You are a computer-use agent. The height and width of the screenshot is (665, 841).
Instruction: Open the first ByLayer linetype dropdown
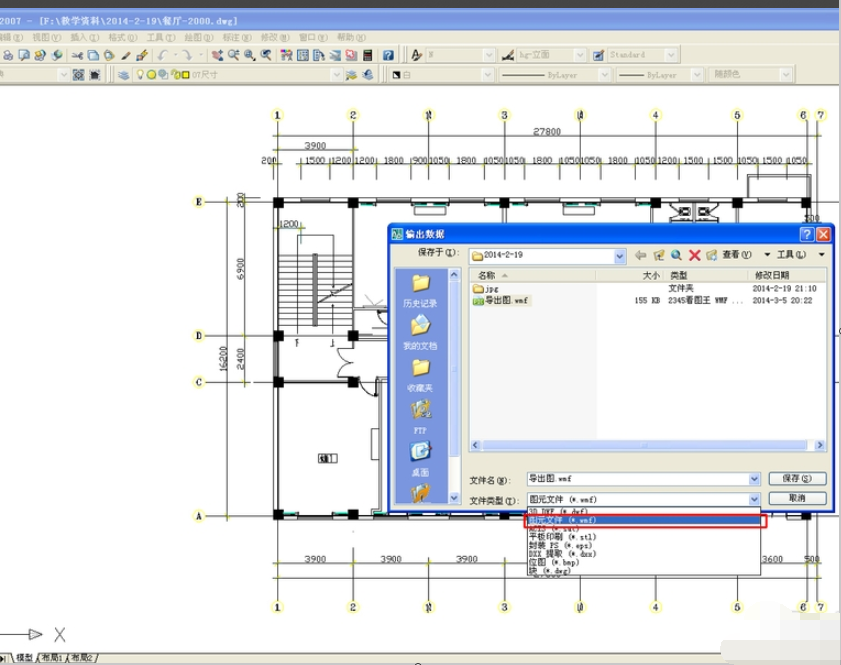[604, 75]
